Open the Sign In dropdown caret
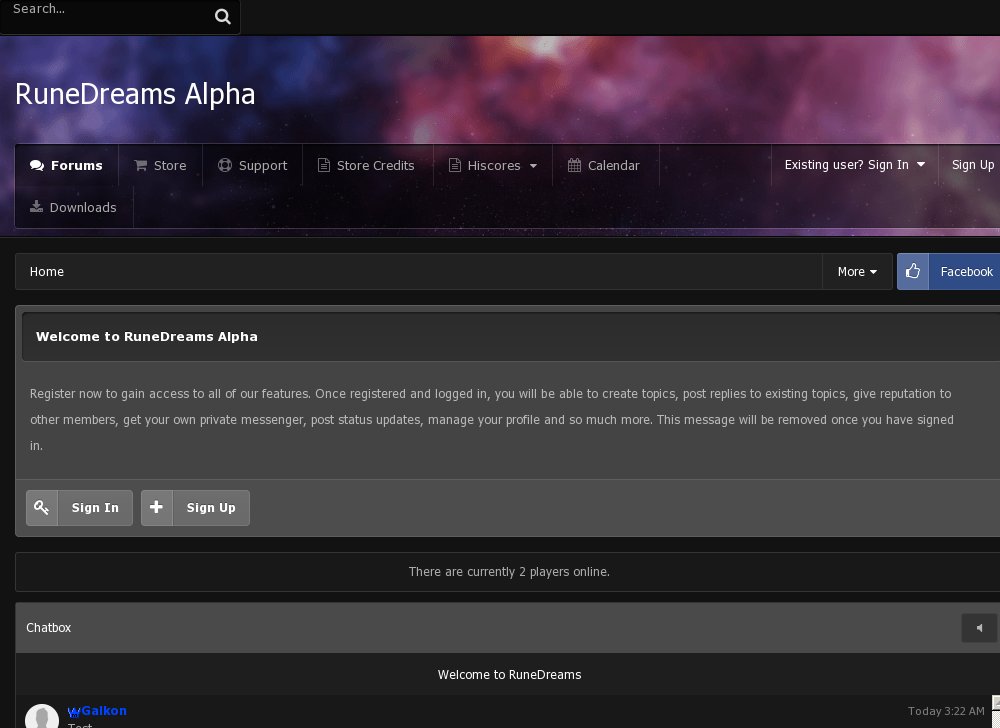This screenshot has width=1000, height=728. 920,165
